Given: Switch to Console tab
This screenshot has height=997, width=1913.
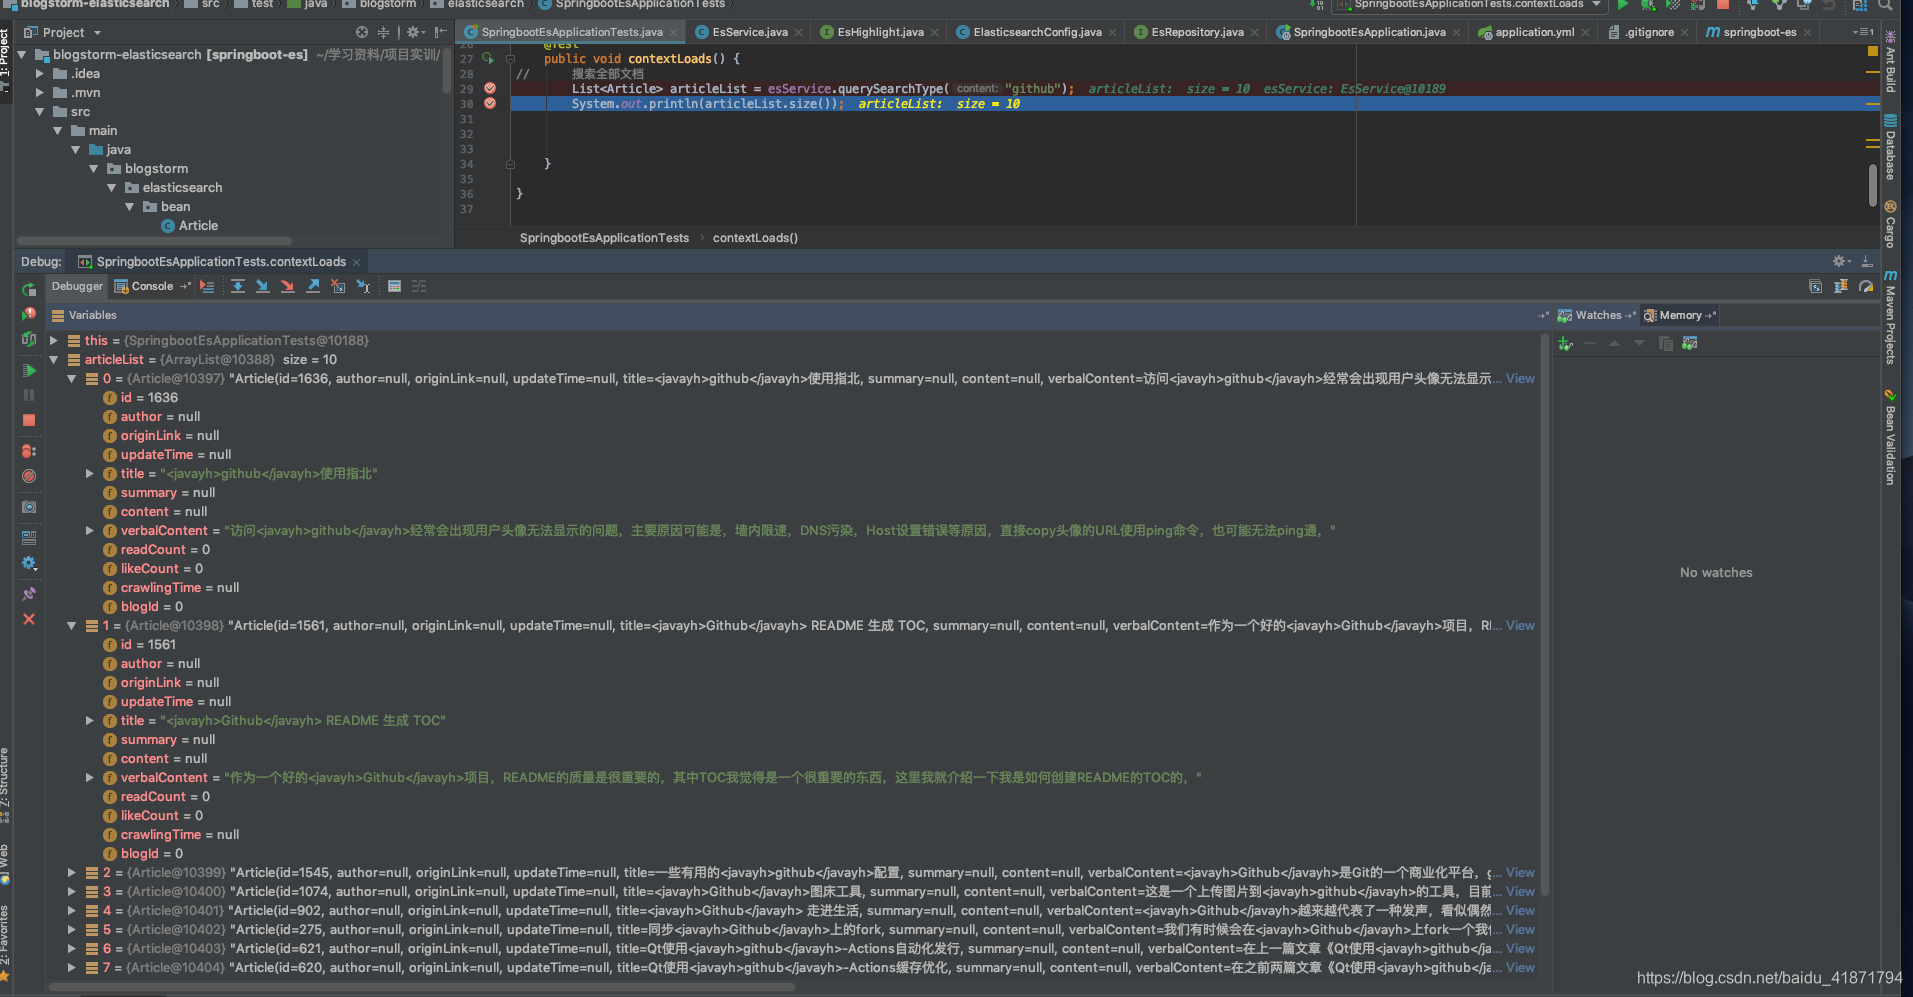Looking at the screenshot, I should [x=151, y=286].
